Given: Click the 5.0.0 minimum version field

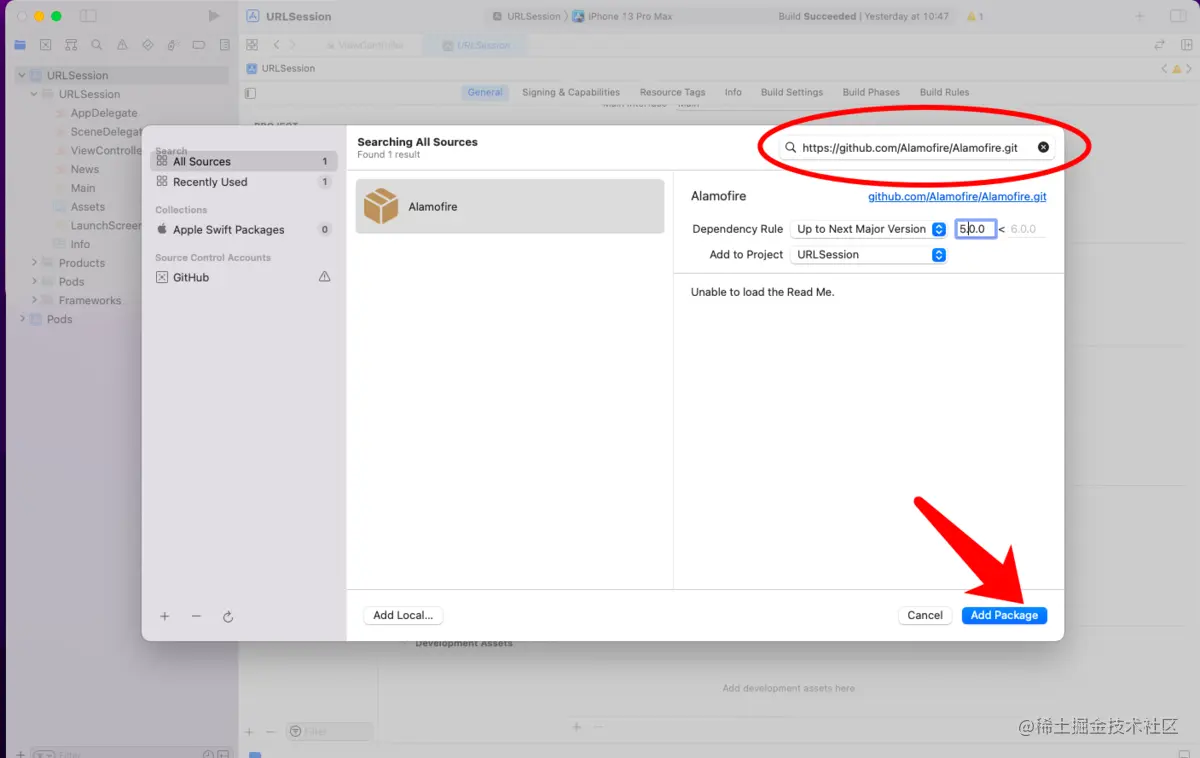Looking at the screenshot, I should [x=975, y=229].
